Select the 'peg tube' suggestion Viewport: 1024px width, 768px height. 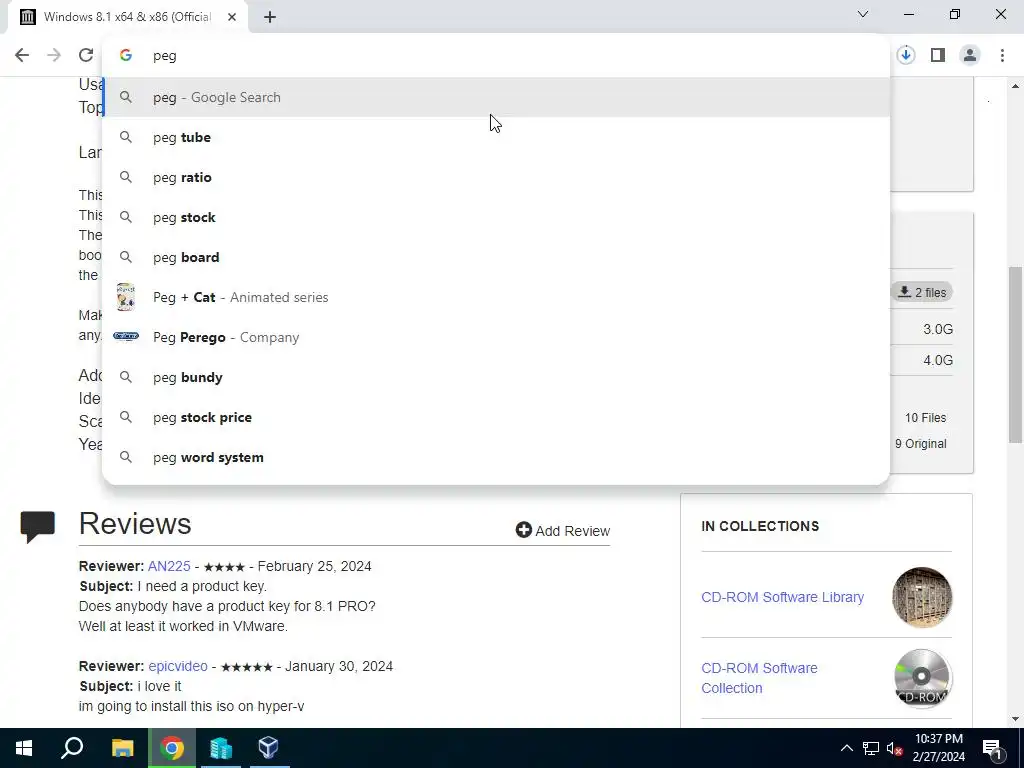[x=496, y=137]
